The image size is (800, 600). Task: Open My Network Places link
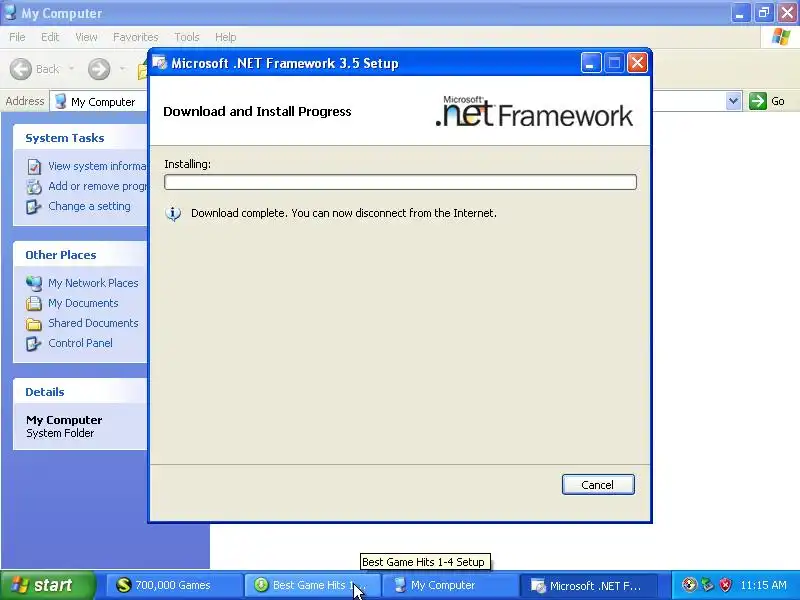point(93,283)
